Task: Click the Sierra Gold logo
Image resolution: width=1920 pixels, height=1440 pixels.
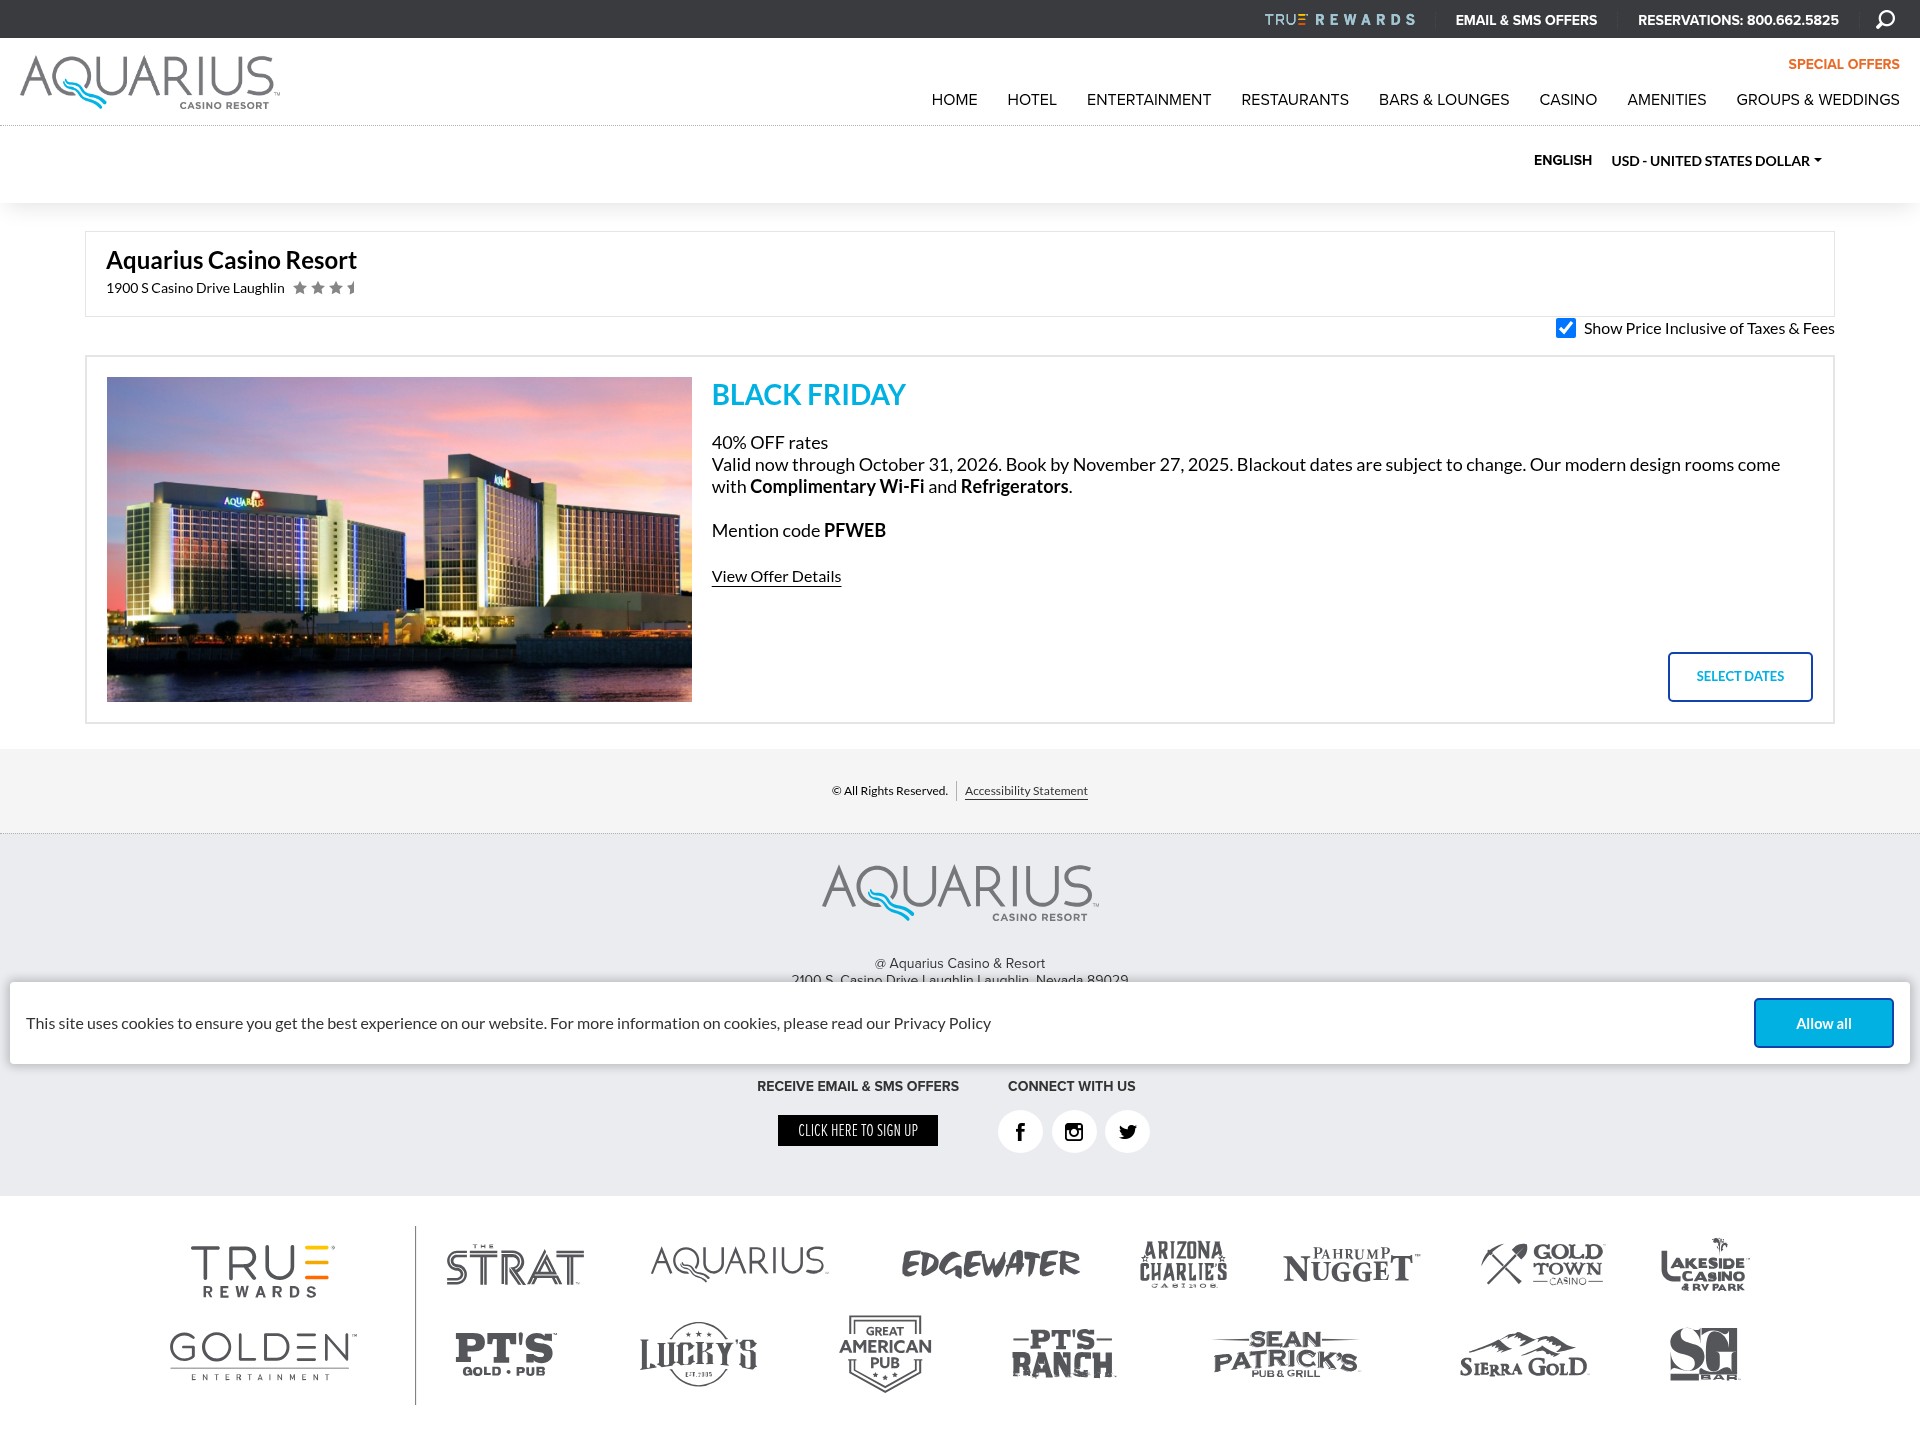Action: coord(1523,1355)
